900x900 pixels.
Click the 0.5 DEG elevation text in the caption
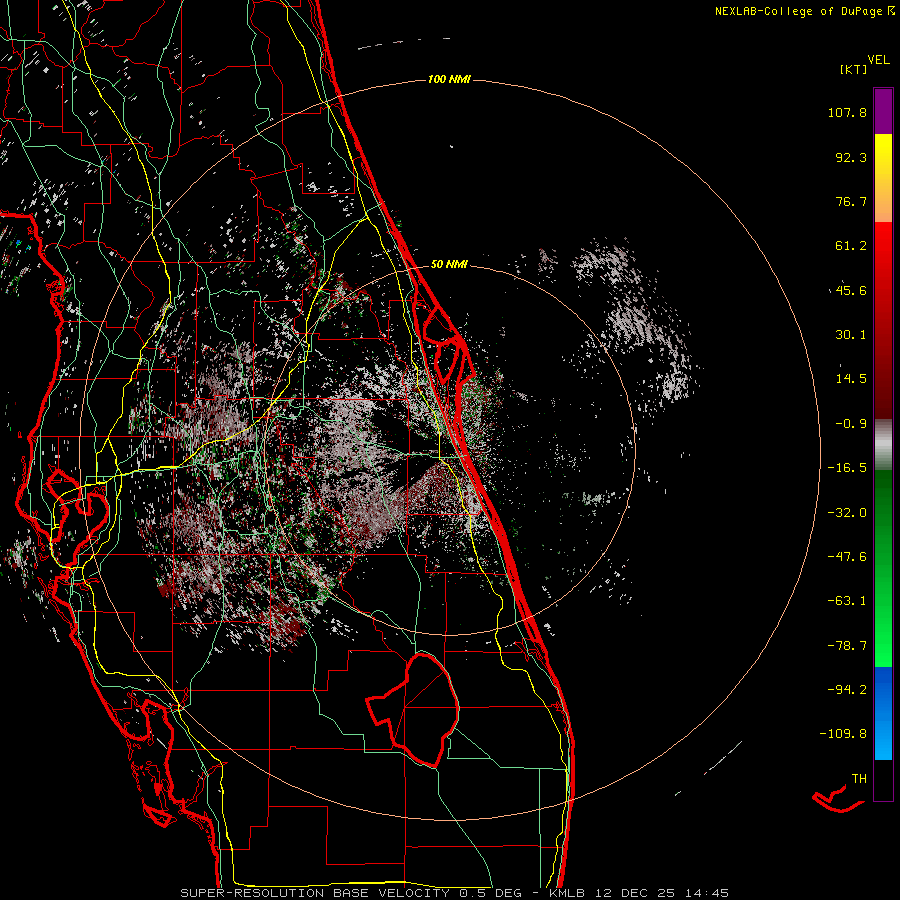[490, 893]
